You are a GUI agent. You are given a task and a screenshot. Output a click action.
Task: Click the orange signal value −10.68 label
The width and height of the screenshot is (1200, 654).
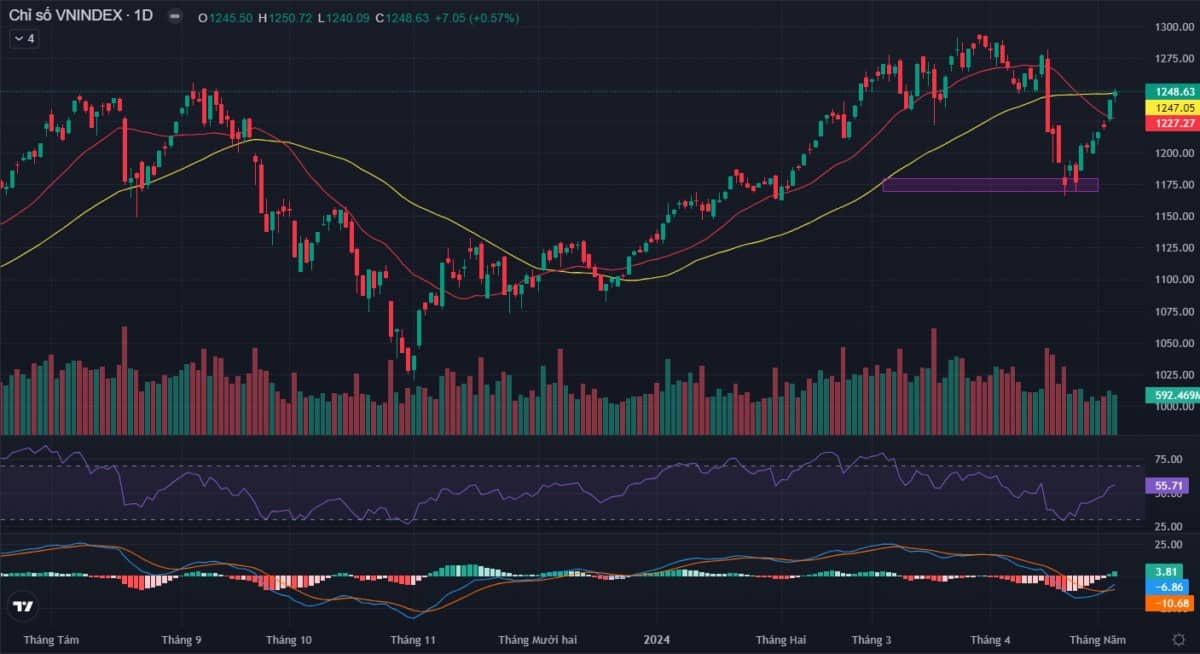(1170, 604)
